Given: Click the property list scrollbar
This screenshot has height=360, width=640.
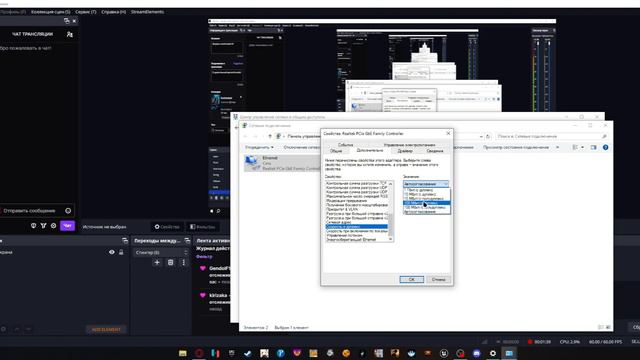Looking at the screenshot, I should click(391, 211).
